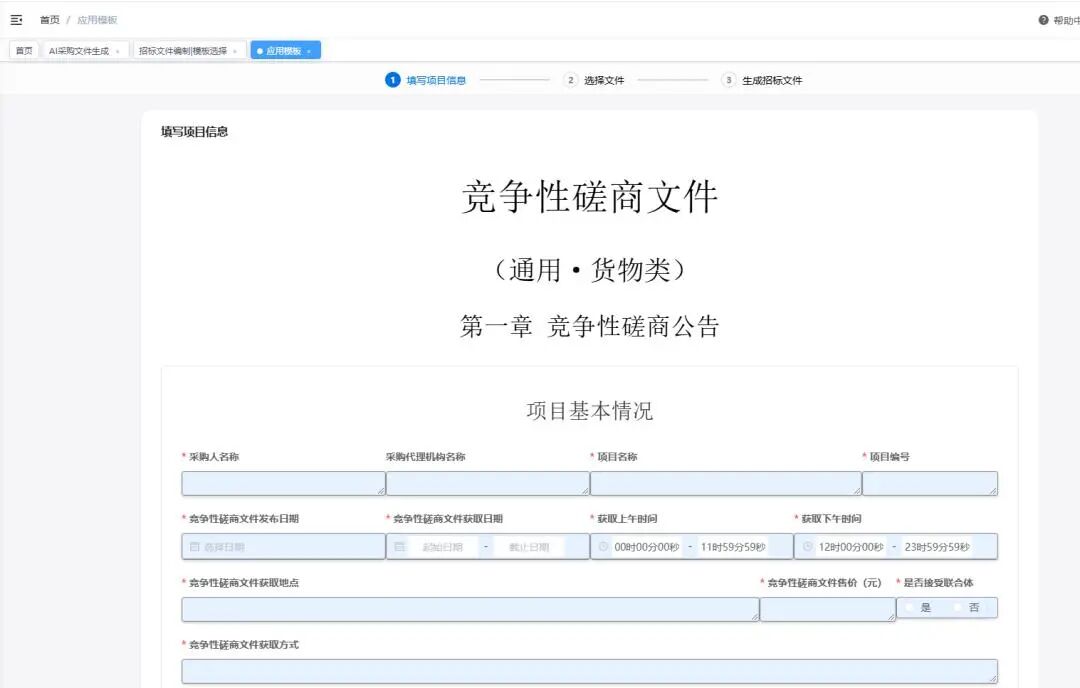
Task: Open the 竞争性磋商文件发布日期 date picker
Action: point(284,547)
